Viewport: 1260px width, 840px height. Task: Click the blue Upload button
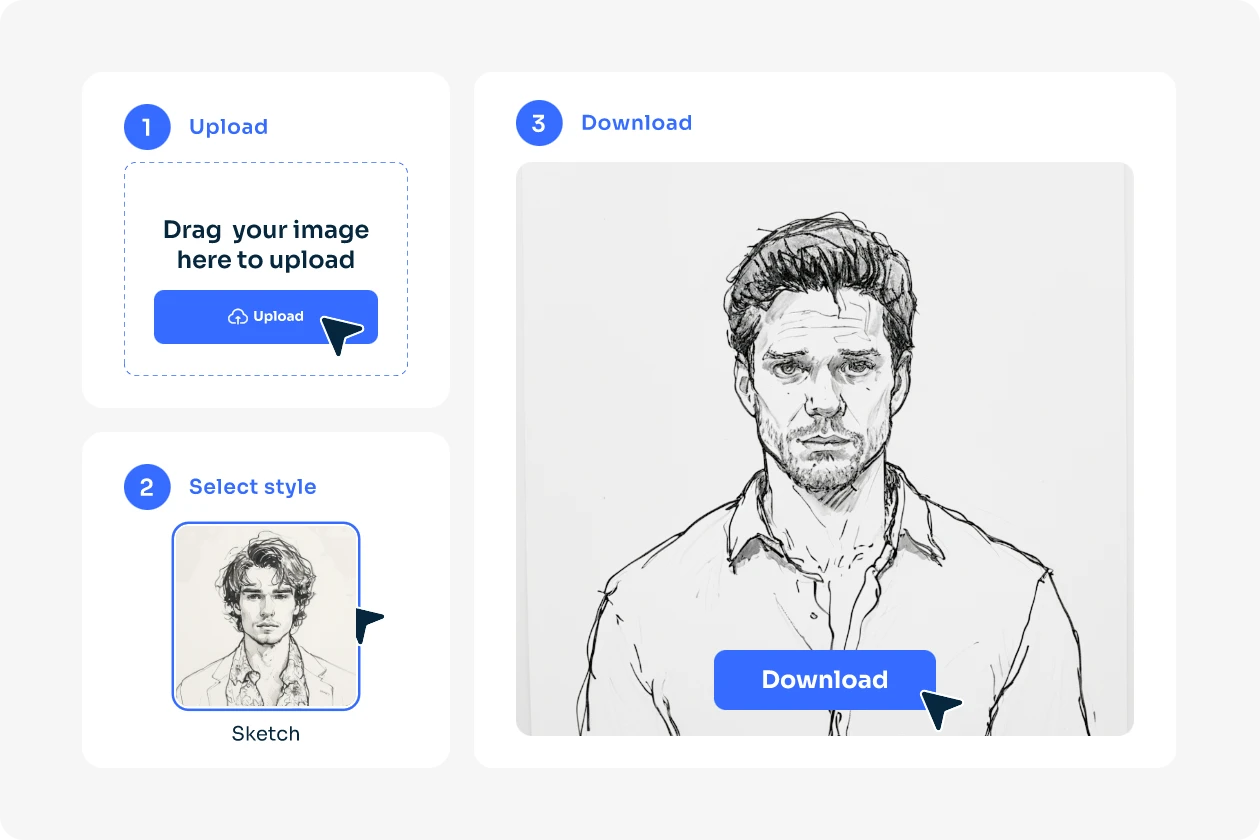click(x=266, y=317)
